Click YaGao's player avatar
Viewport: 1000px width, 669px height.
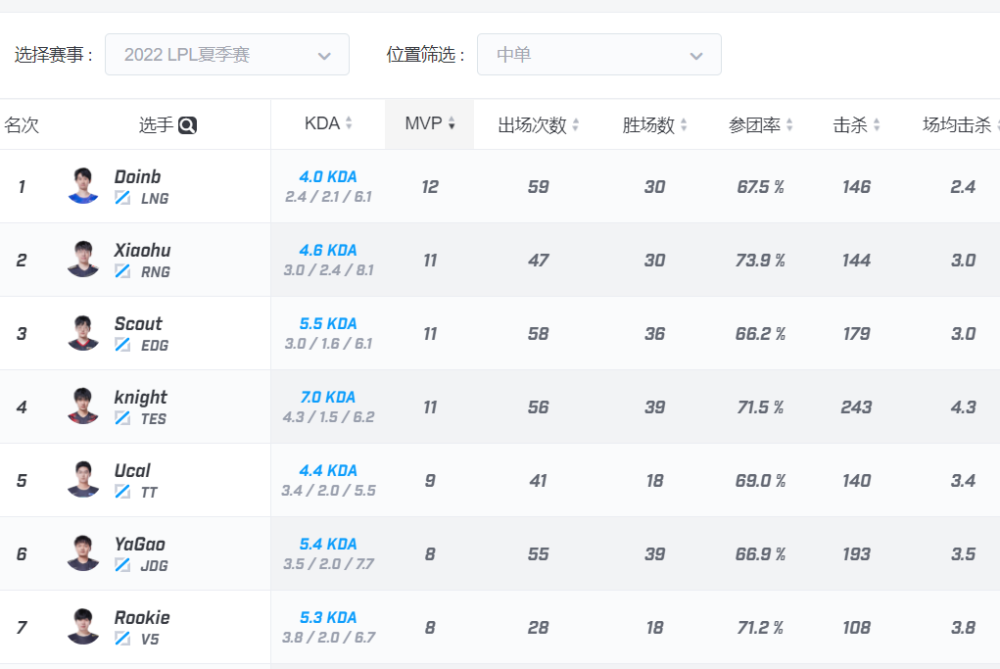83,552
